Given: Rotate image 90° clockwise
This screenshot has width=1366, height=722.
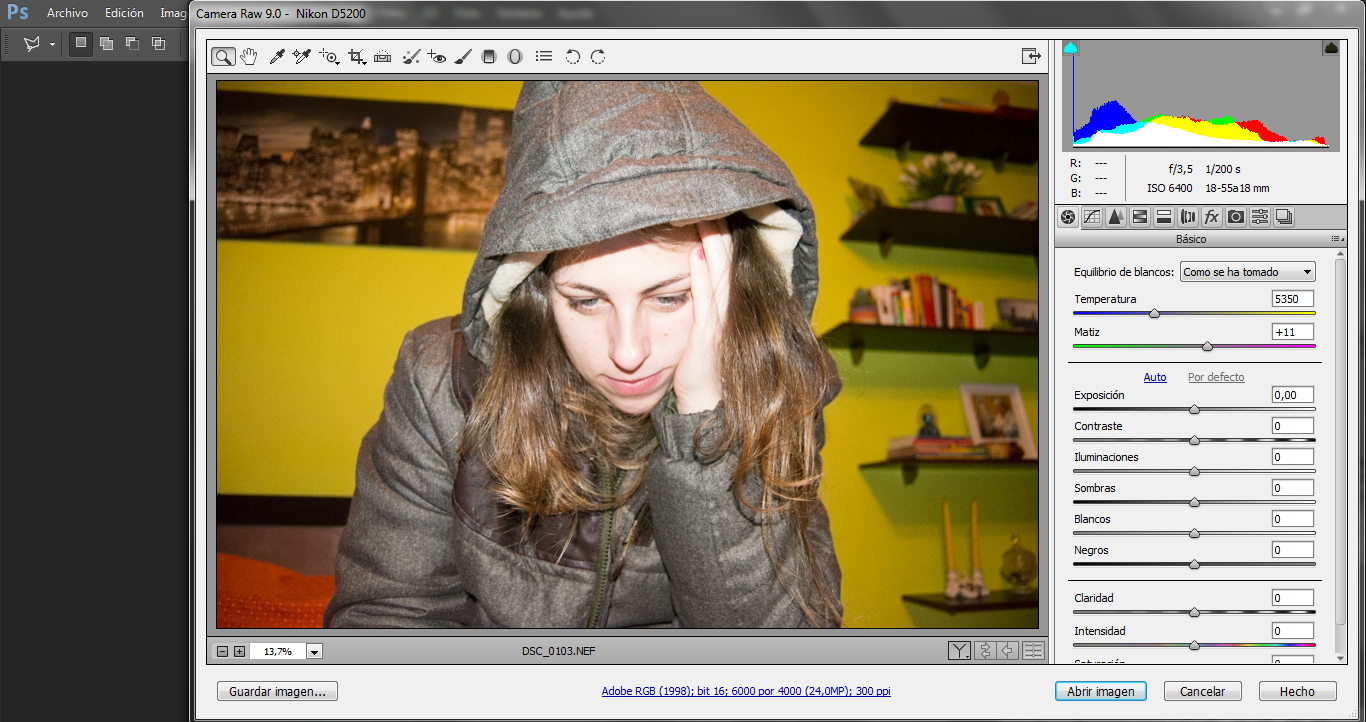Looking at the screenshot, I should pyautogui.click(x=598, y=57).
